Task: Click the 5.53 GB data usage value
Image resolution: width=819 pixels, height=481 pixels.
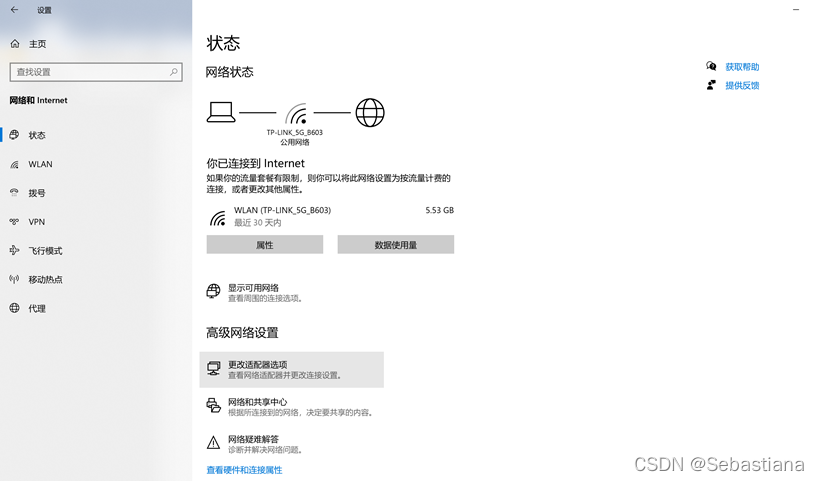Action: tap(439, 210)
